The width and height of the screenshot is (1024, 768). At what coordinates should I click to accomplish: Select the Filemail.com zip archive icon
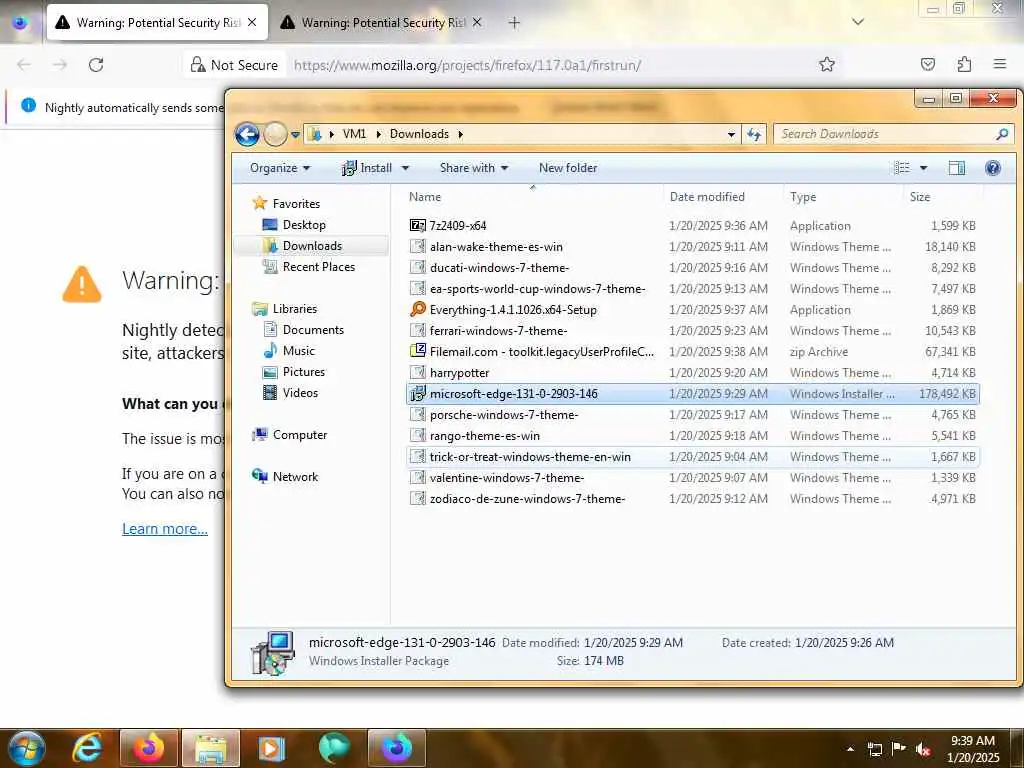click(417, 351)
